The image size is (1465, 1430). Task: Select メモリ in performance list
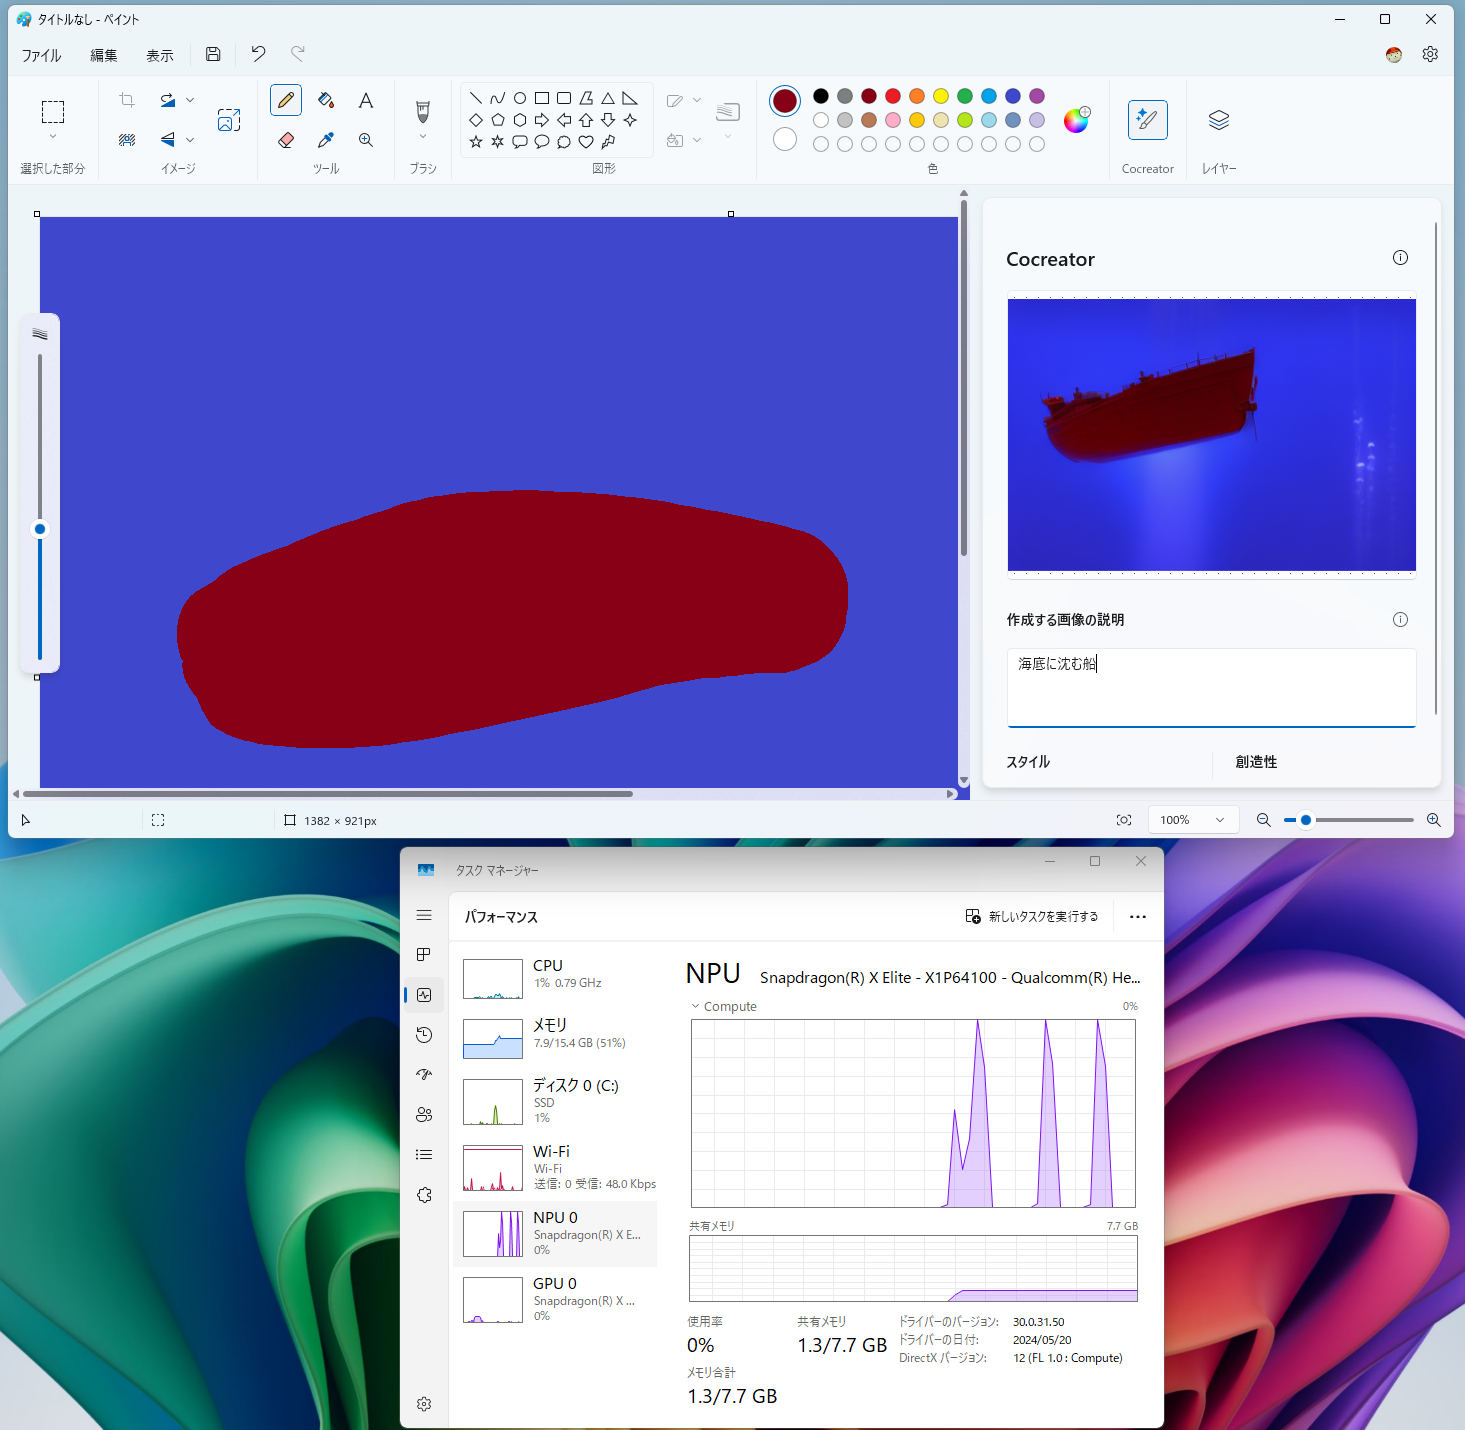pos(555,1037)
